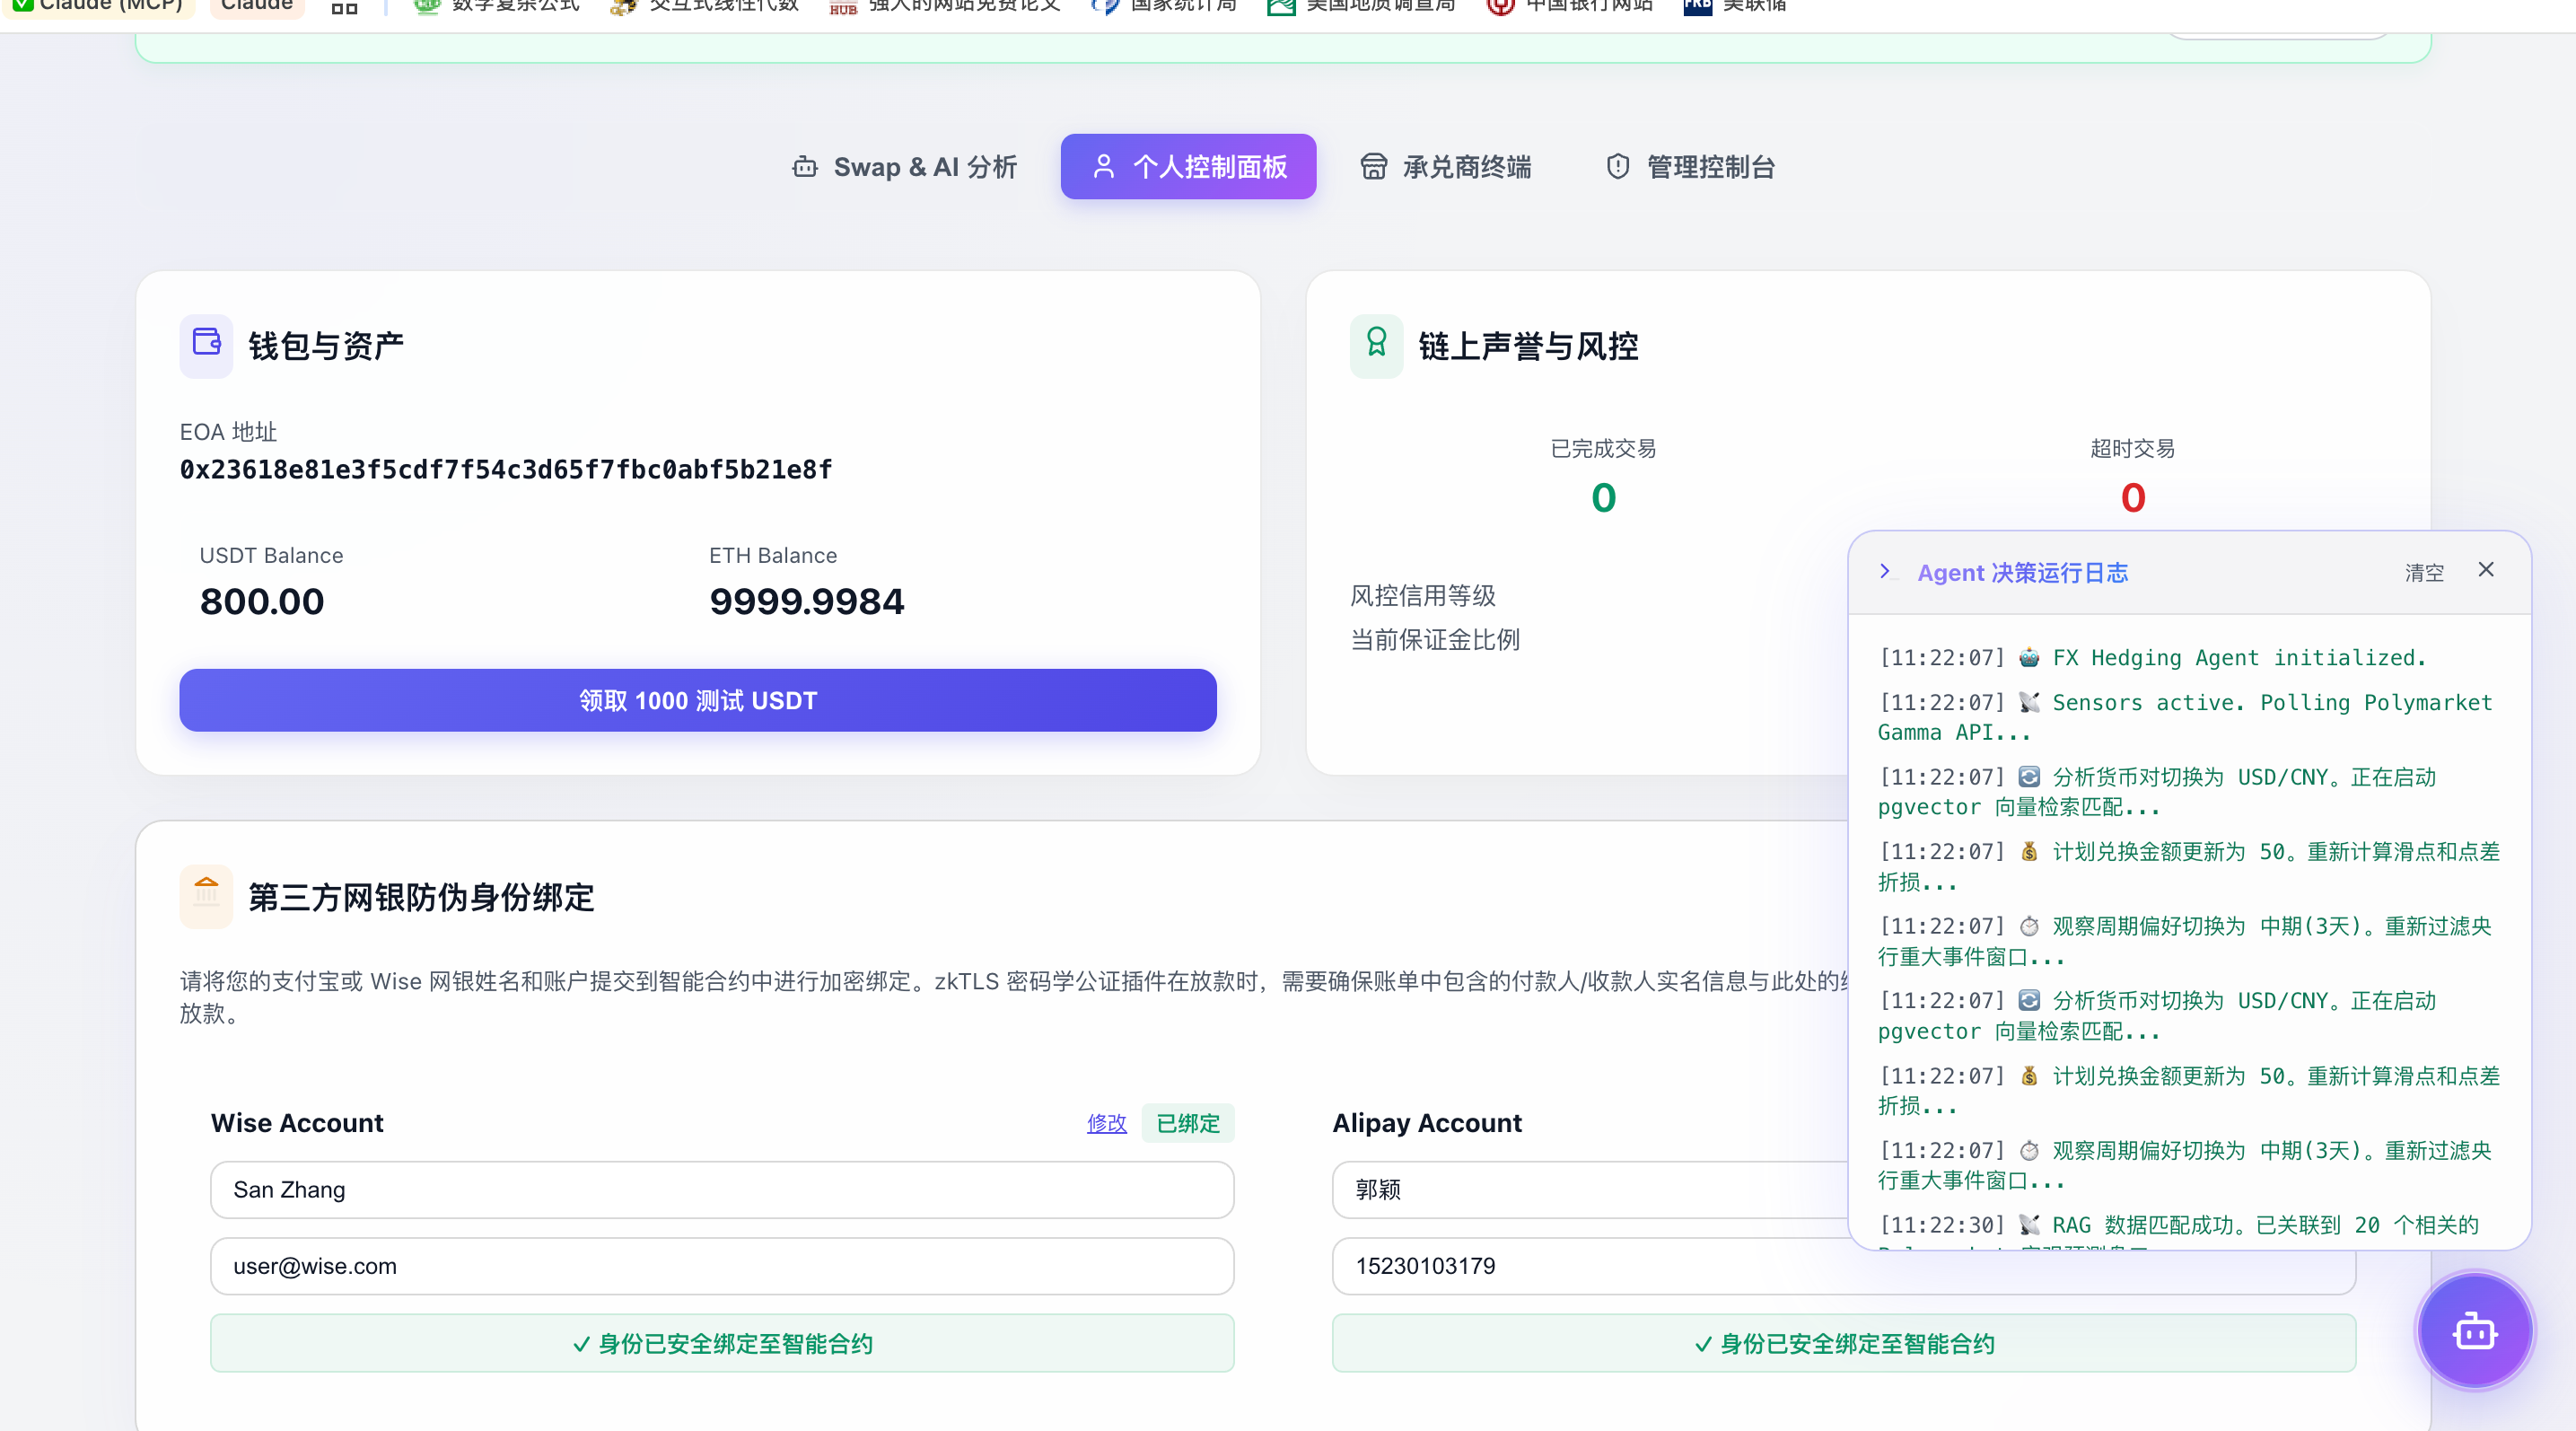Viewport: 2576px width, 1431px height.
Task: Click the Wise email field user@wise.com
Action: (722, 1266)
